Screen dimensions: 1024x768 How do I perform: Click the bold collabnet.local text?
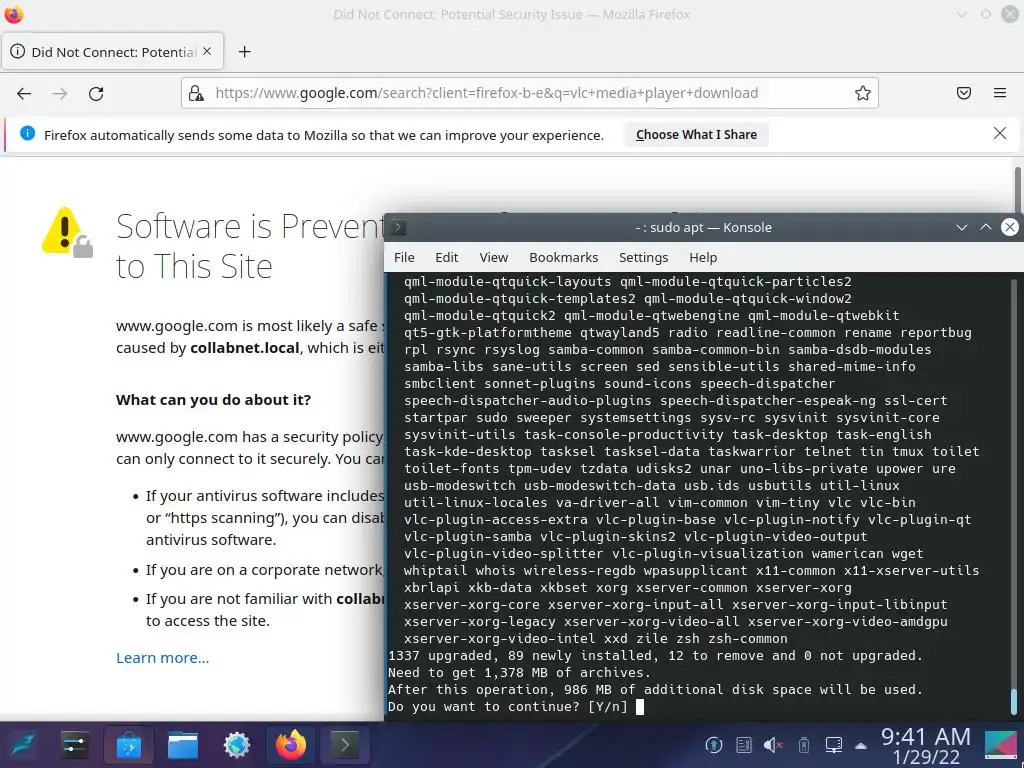[245, 347]
